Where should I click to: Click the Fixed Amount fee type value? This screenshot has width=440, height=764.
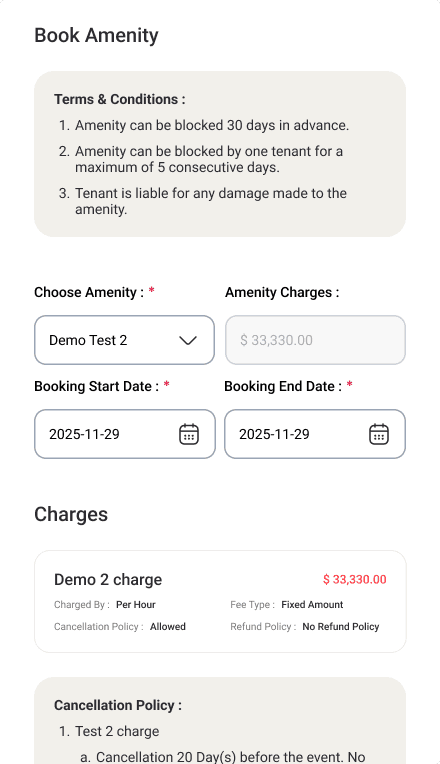point(312,605)
